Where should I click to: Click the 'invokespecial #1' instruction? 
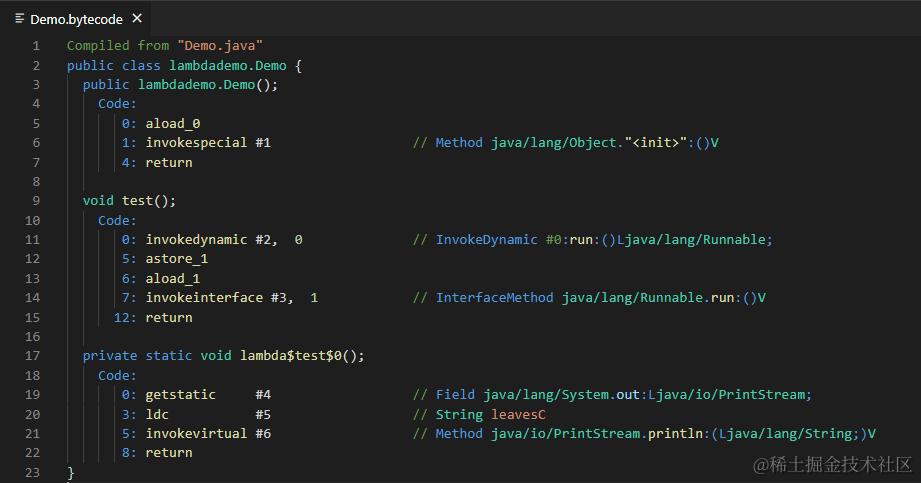point(208,143)
